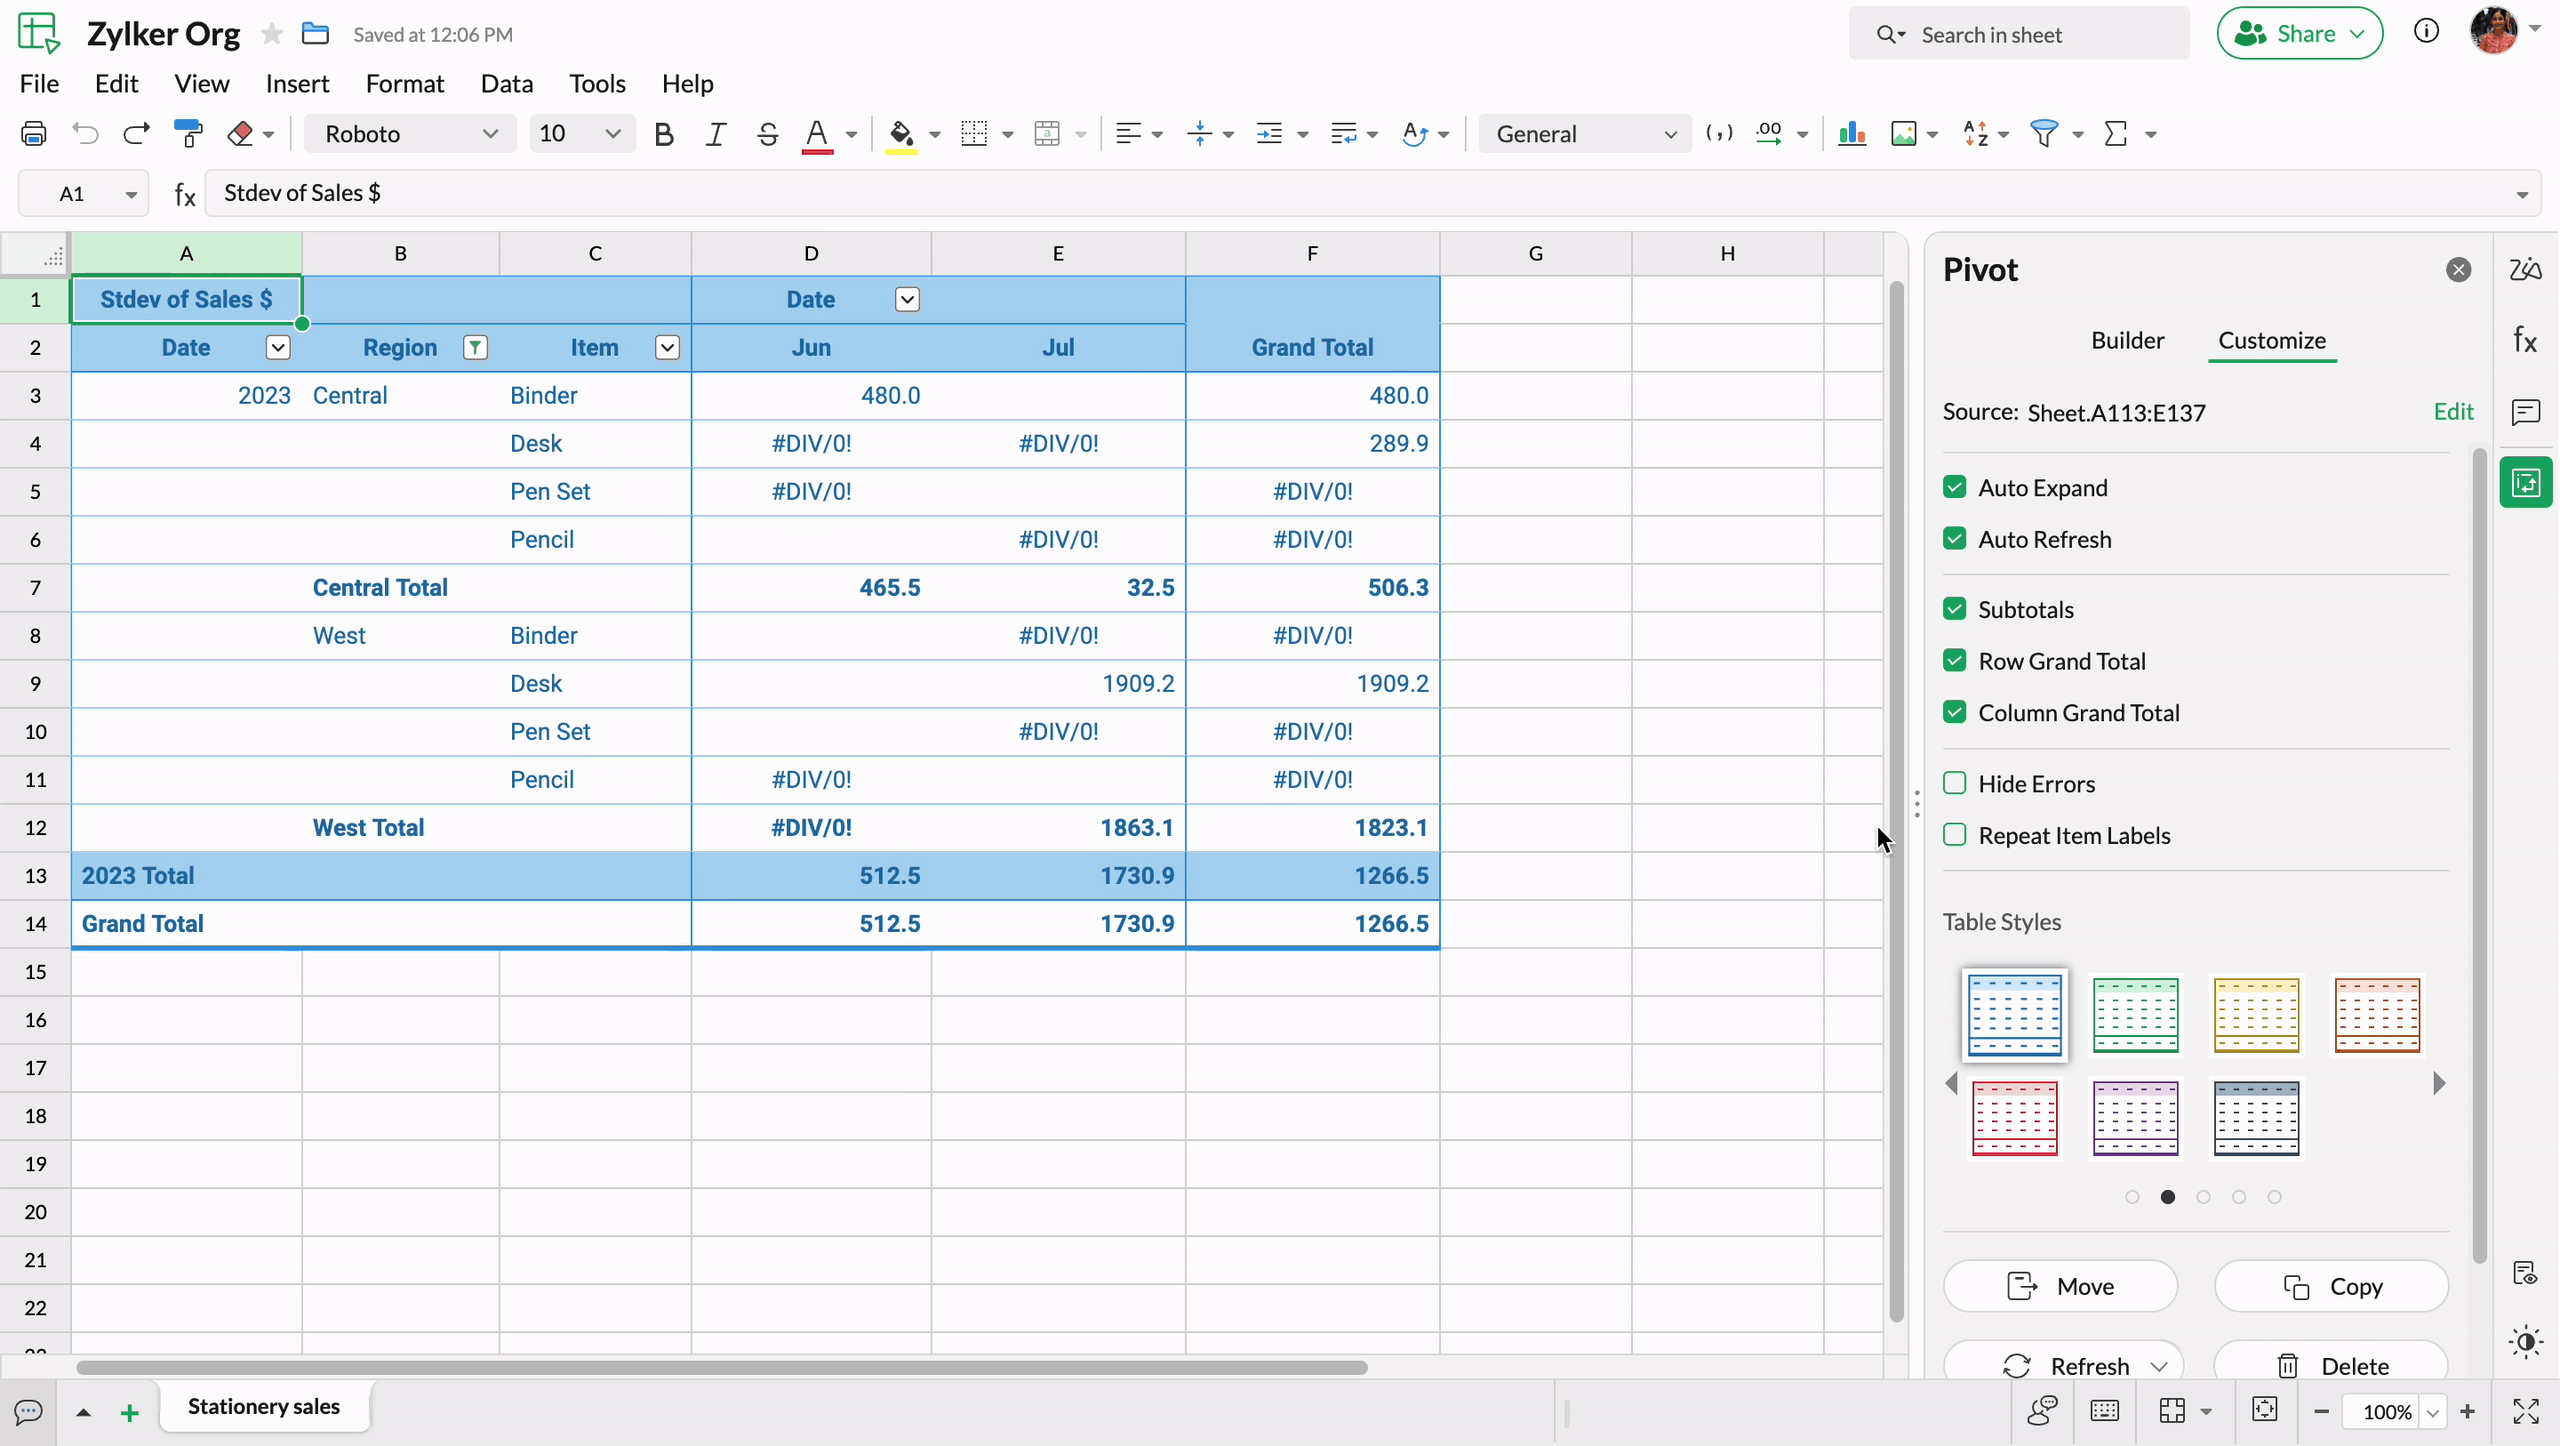Click the insert chart icon
The height and width of the screenshot is (1446, 2560).
[x=1851, y=133]
